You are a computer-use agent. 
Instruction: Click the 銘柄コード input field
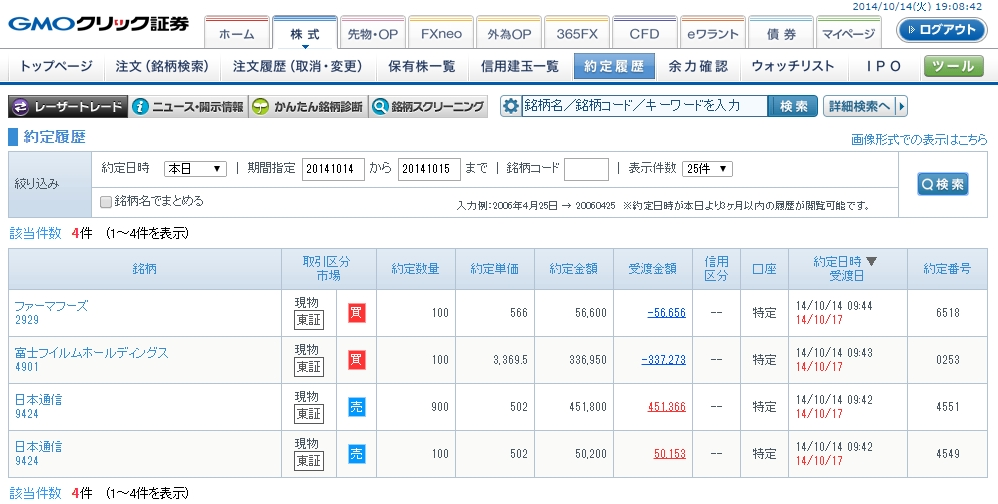tap(586, 169)
